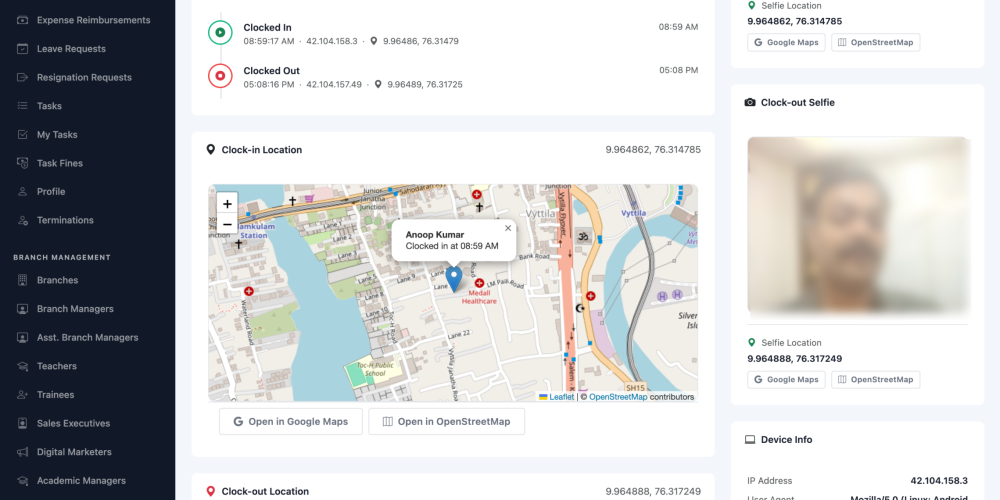The image size is (1000, 500).
Task: Click the Asst. Branch Managers icon
Action: 22,337
